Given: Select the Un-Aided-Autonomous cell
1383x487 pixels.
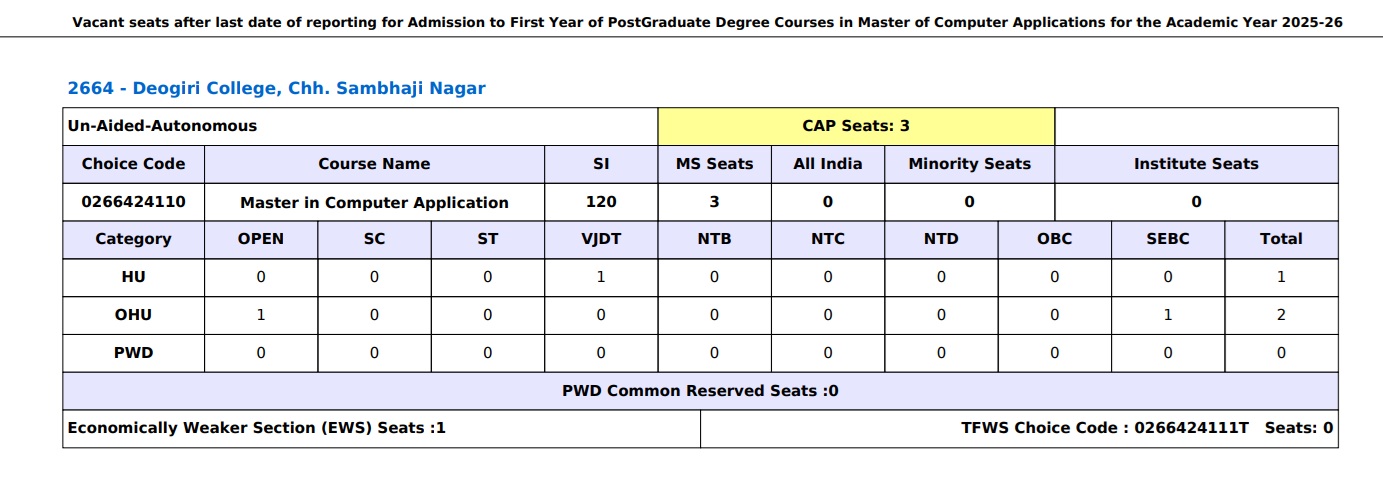Looking at the screenshot, I should tap(162, 126).
